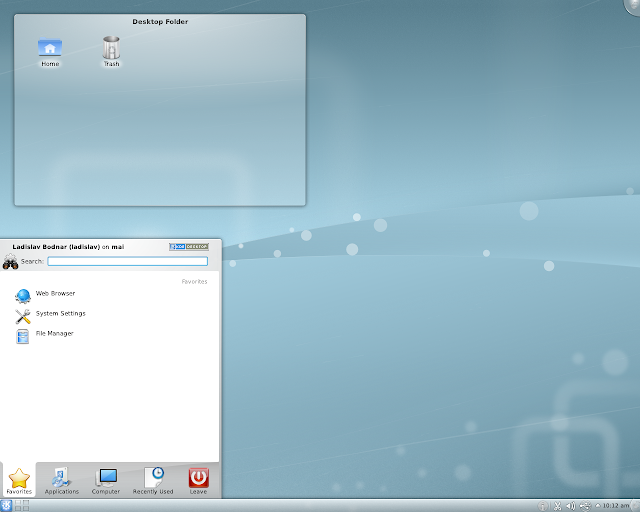The image size is (640, 512).
Task: Click the KDE Desktop badge in menu header
Action: pyautogui.click(x=189, y=247)
